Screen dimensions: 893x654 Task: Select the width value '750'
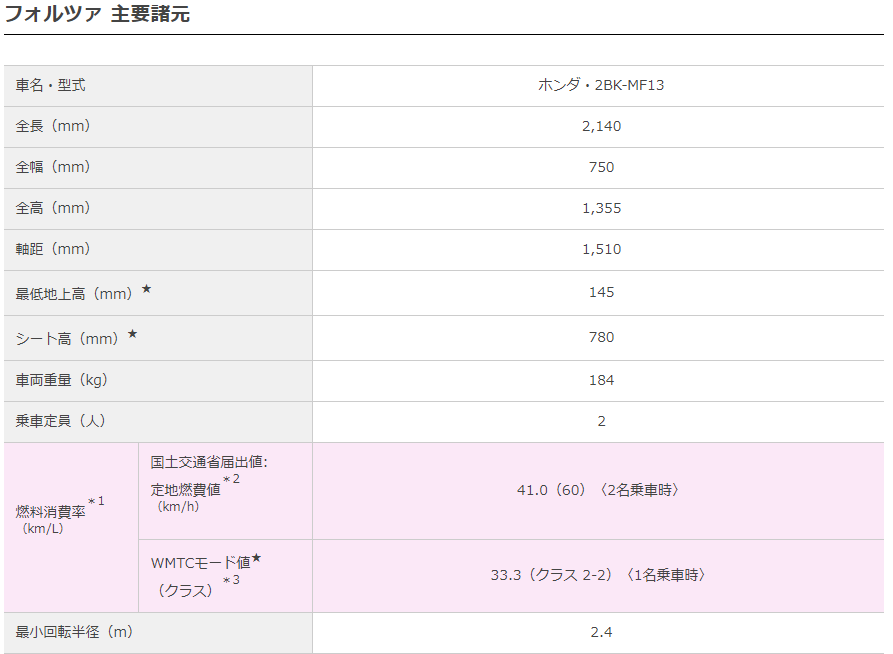pyautogui.click(x=601, y=167)
